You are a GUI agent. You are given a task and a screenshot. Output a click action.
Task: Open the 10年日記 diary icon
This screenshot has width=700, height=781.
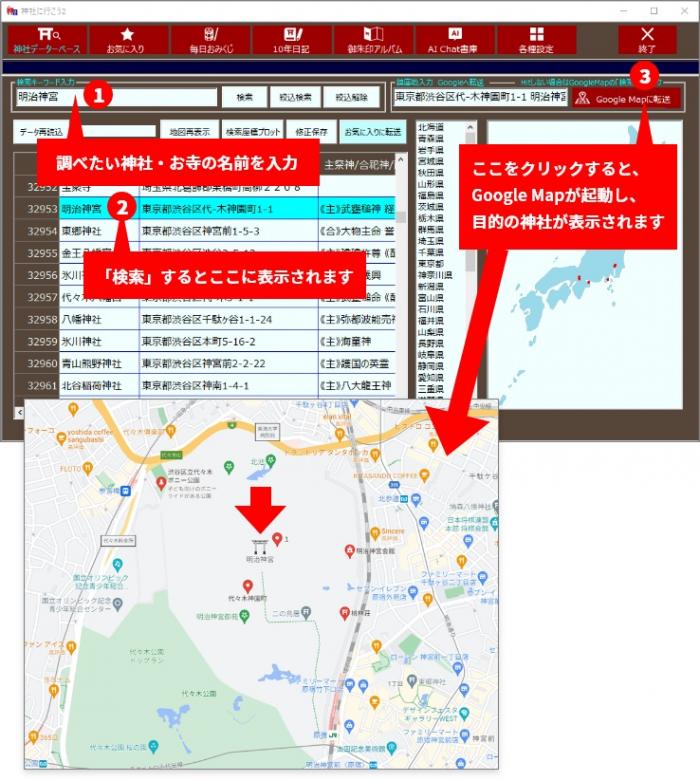click(x=292, y=40)
